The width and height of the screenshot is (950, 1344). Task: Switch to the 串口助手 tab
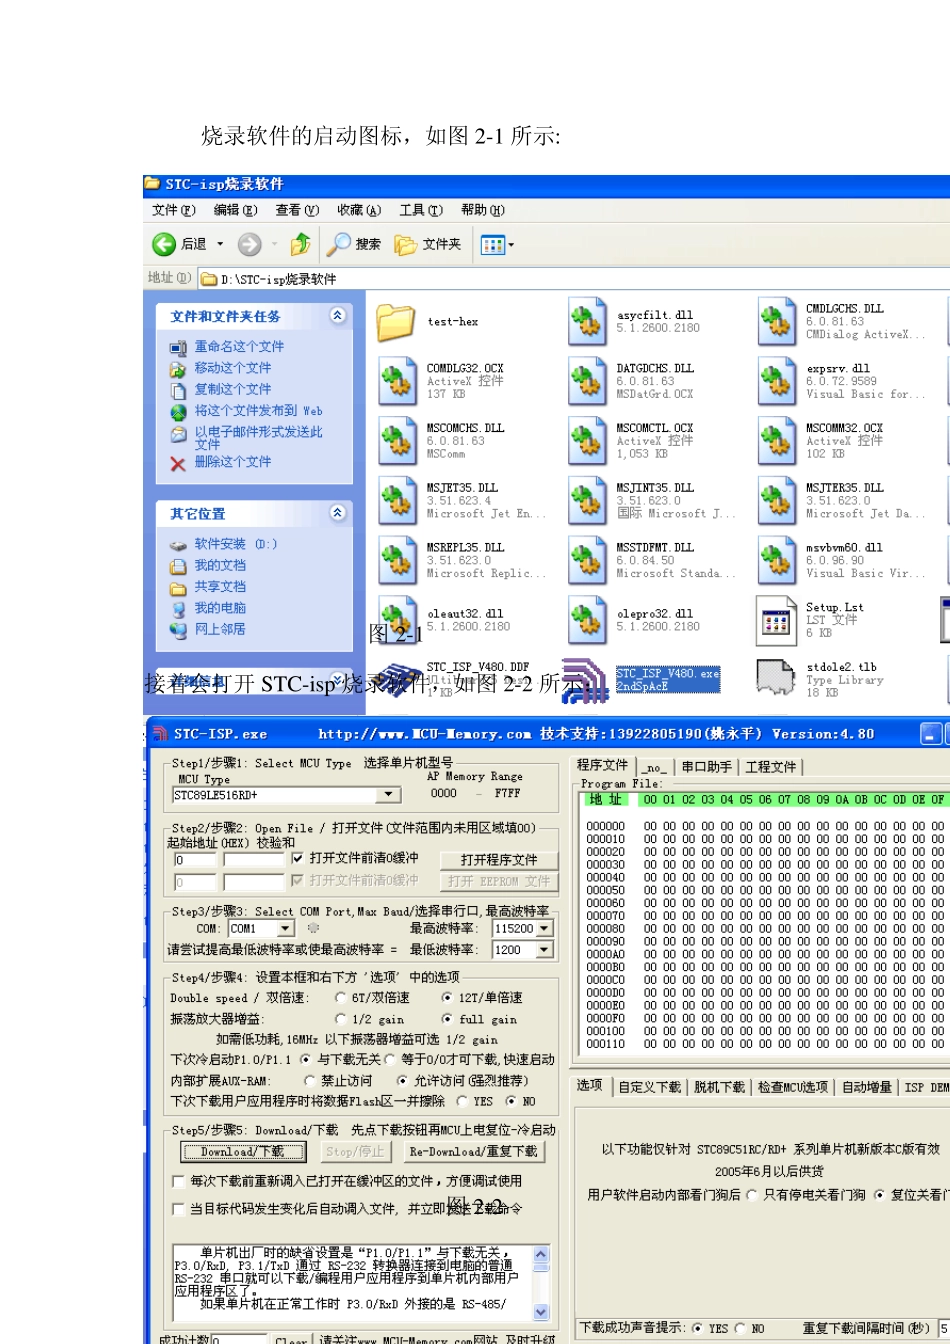click(x=706, y=767)
